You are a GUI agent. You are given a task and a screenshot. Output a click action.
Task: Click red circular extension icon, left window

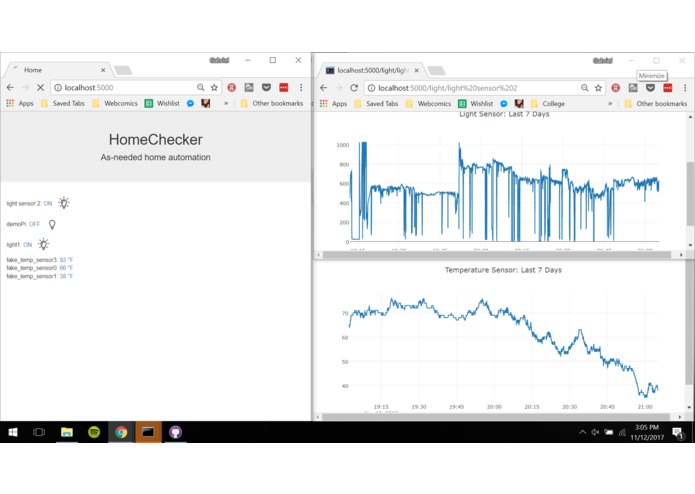(x=231, y=88)
